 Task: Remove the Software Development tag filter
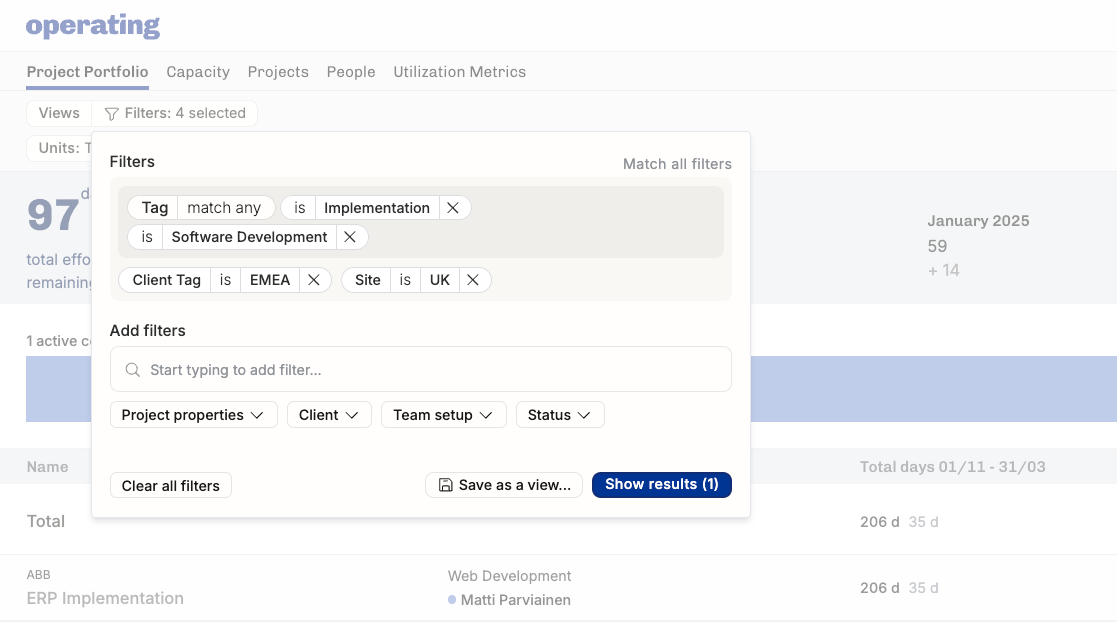(x=350, y=237)
